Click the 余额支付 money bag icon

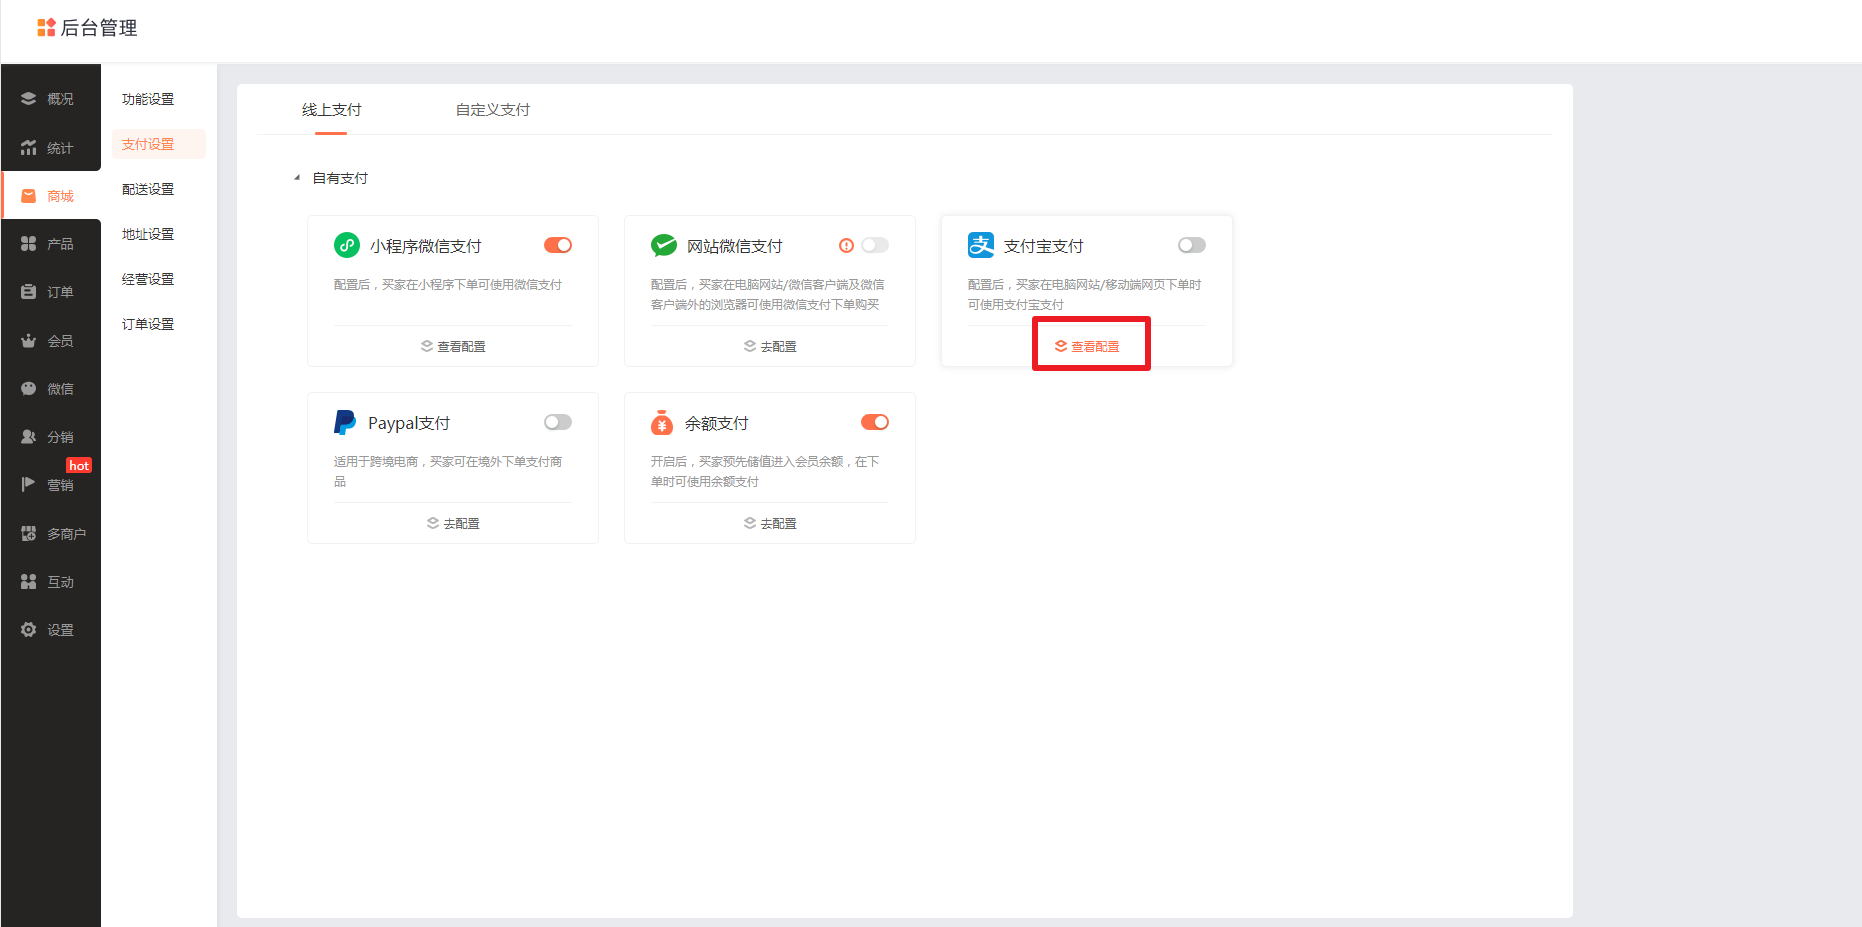[x=662, y=422]
